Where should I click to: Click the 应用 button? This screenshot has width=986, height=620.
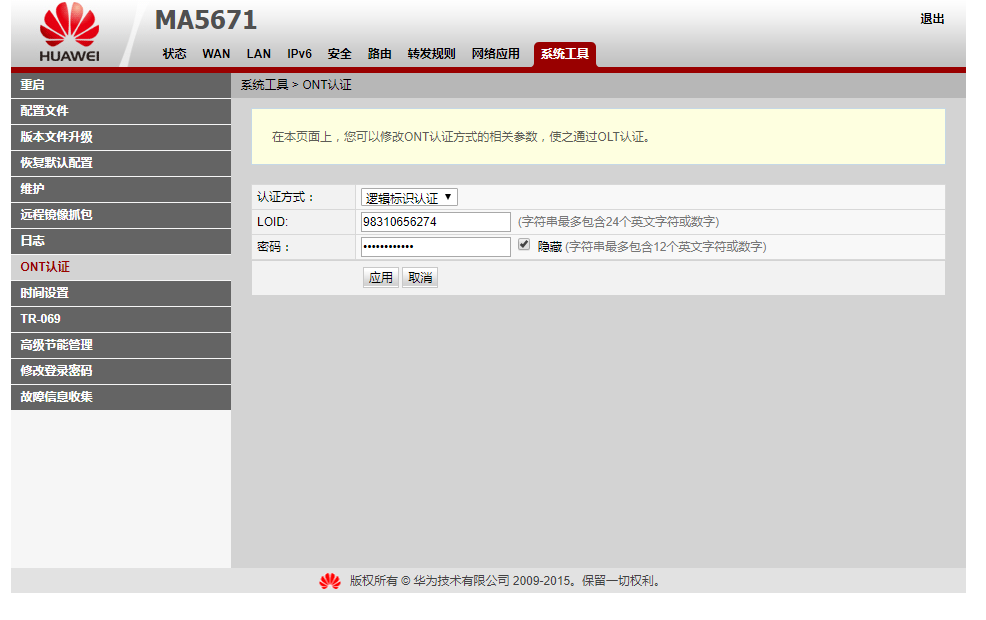pos(380,277)
